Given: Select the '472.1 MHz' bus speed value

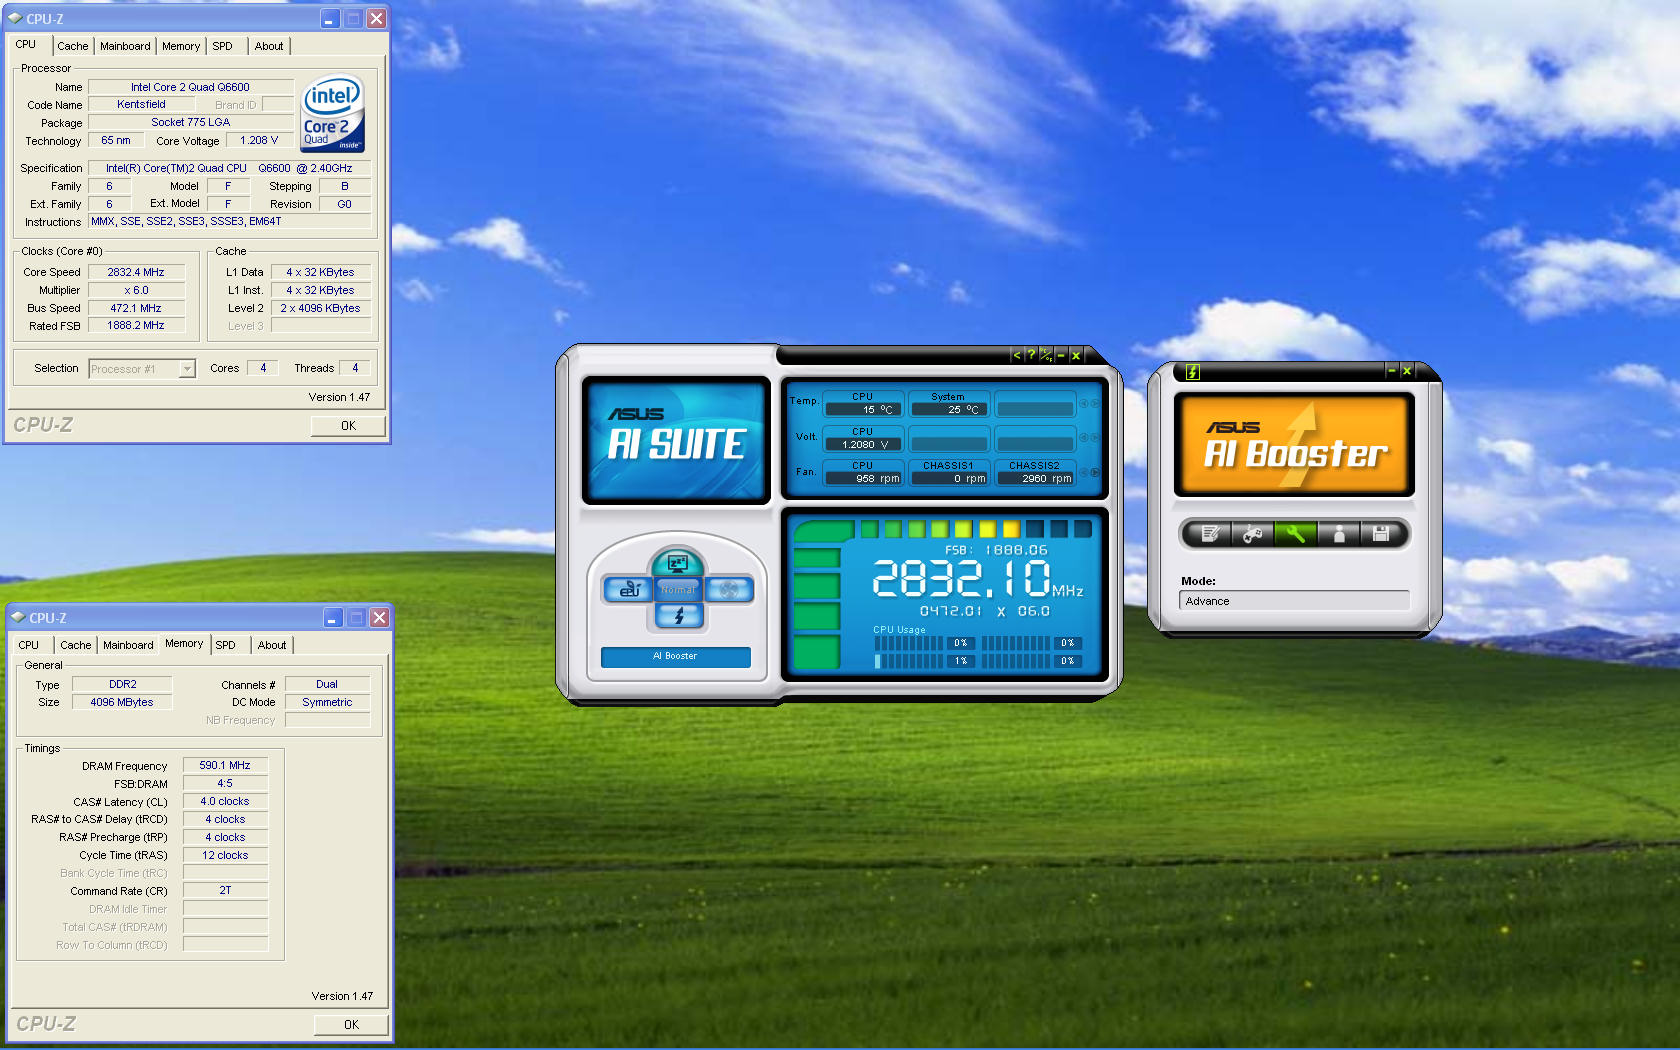Looking at the screenshot, I should click(x=136, y=308).
